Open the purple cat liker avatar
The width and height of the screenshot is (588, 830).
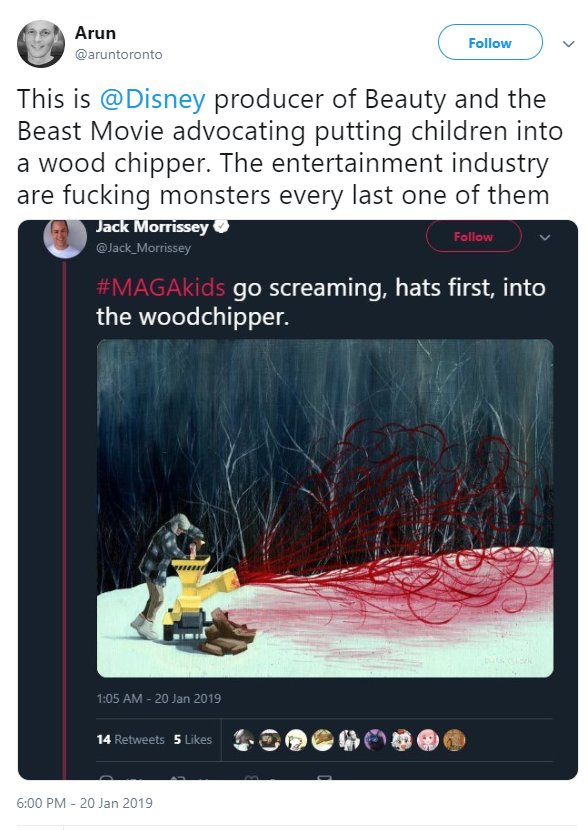(375, 740)
